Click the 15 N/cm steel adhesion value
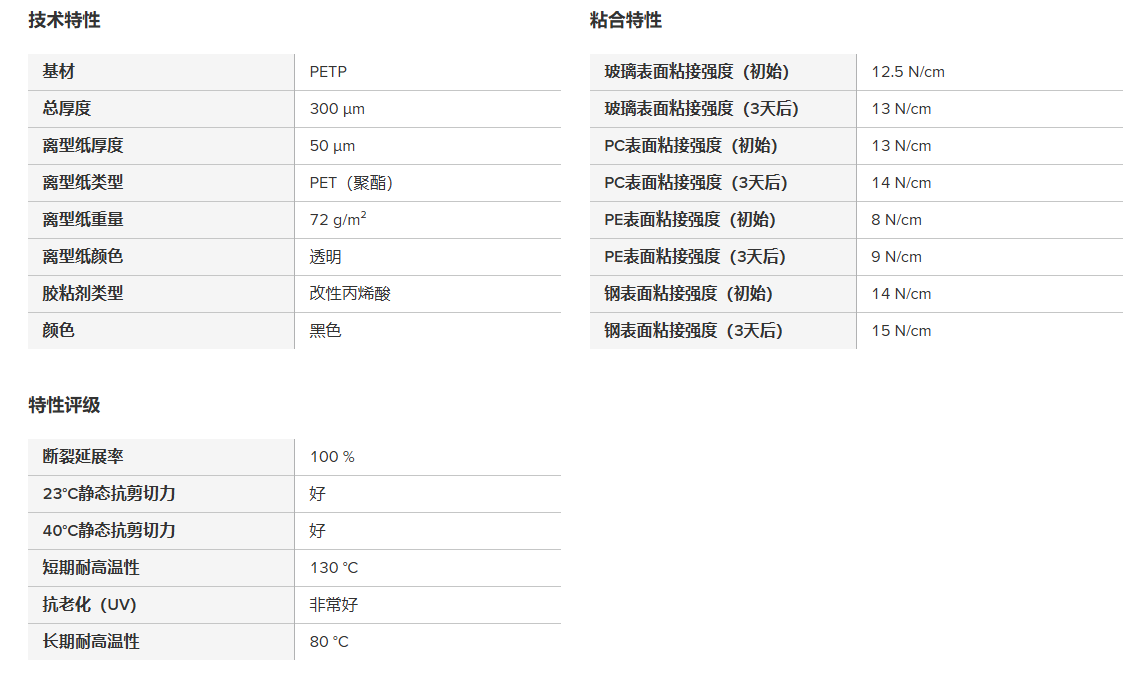This screenshot has height=689, width=1145. (x=901, y=331)
